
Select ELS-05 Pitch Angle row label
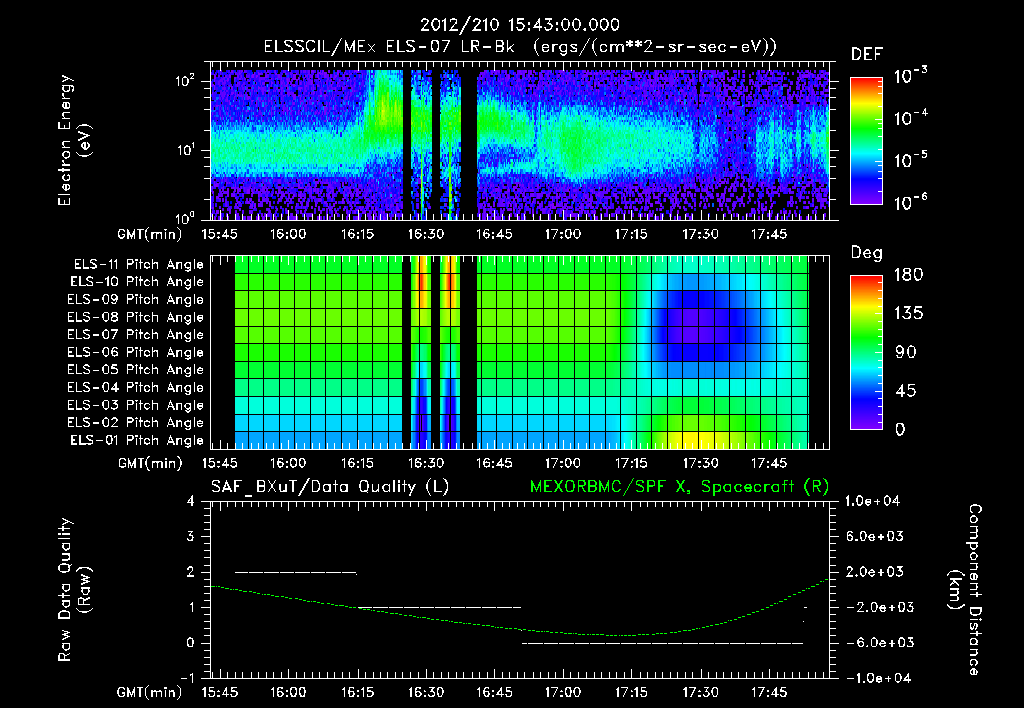click(135, 370)
